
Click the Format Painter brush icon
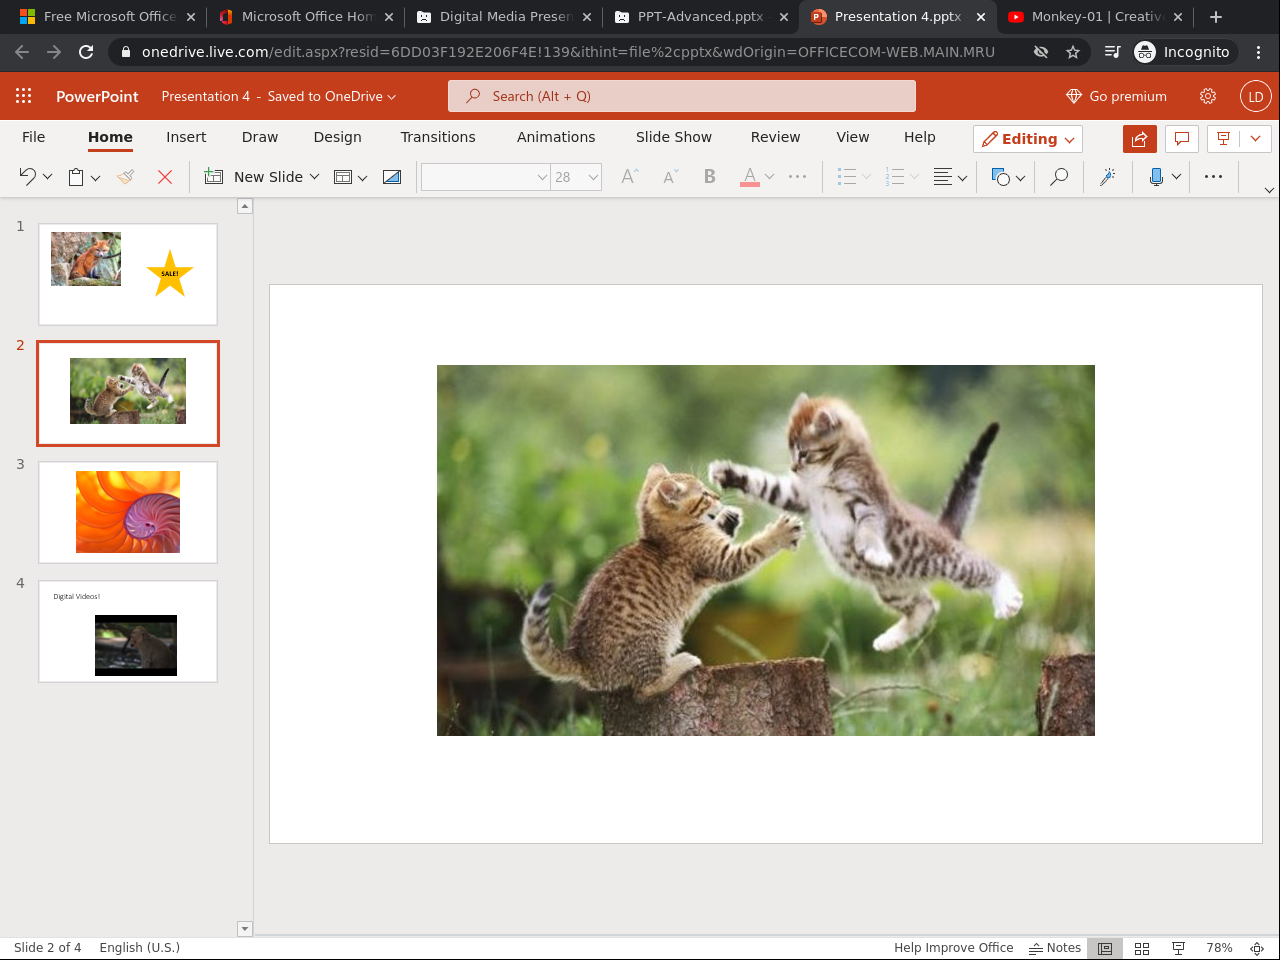(x=125, y=177)
